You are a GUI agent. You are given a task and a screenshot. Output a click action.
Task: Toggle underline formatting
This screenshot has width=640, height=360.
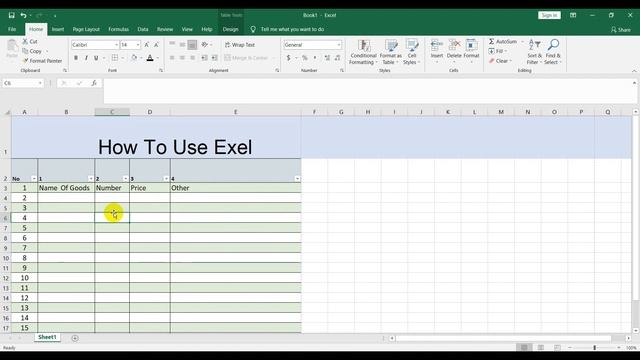(x=96, y=58)
